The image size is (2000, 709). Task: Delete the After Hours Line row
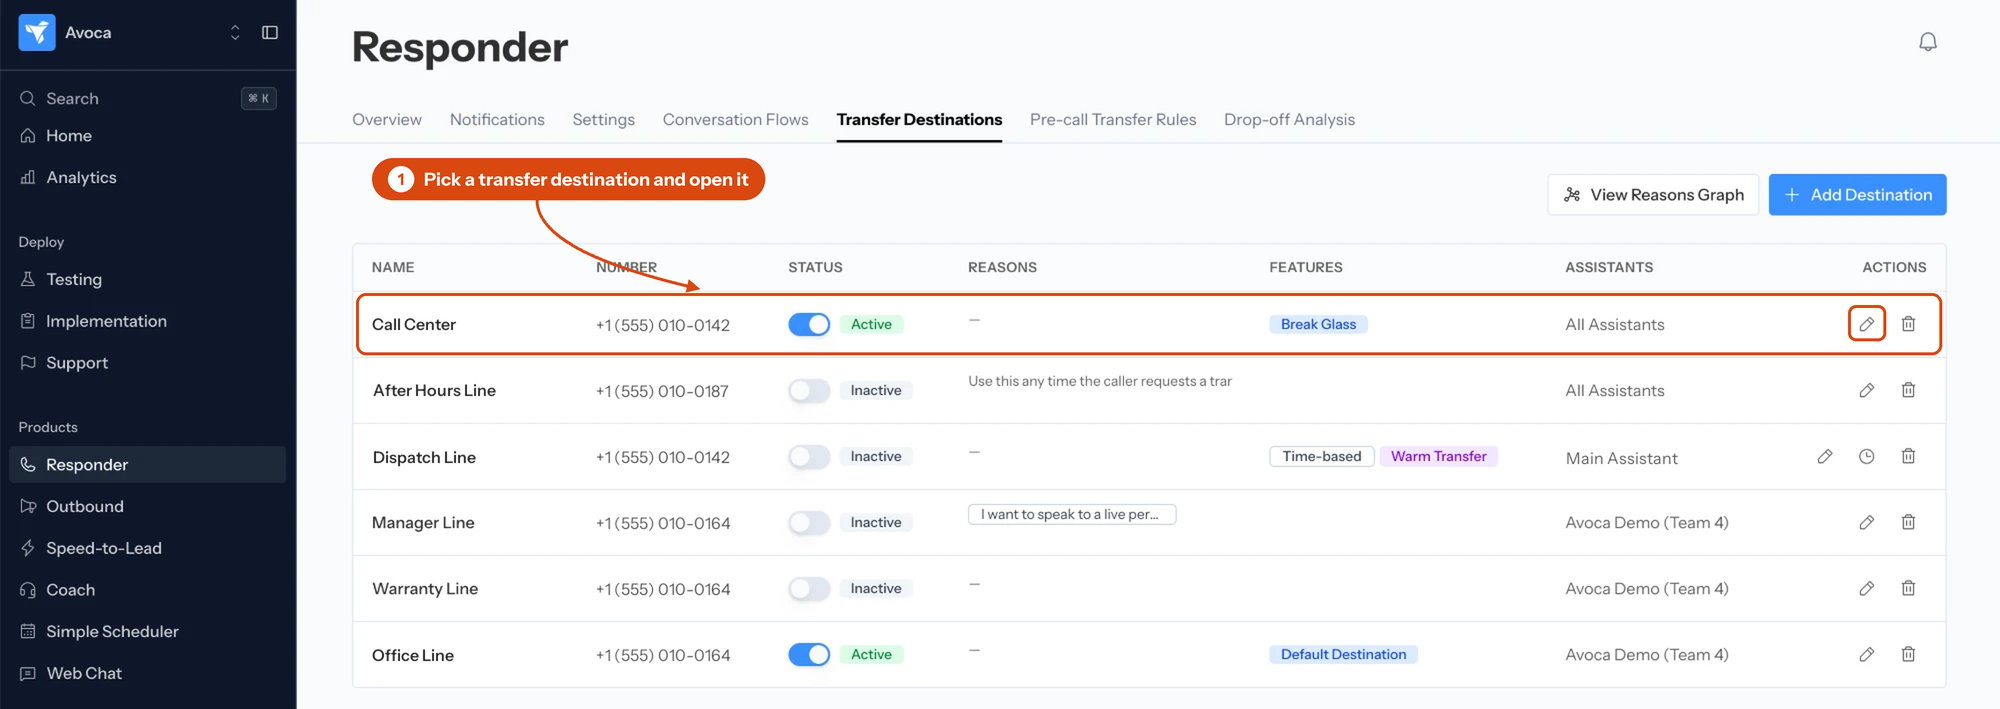[x=1908, y=390]
